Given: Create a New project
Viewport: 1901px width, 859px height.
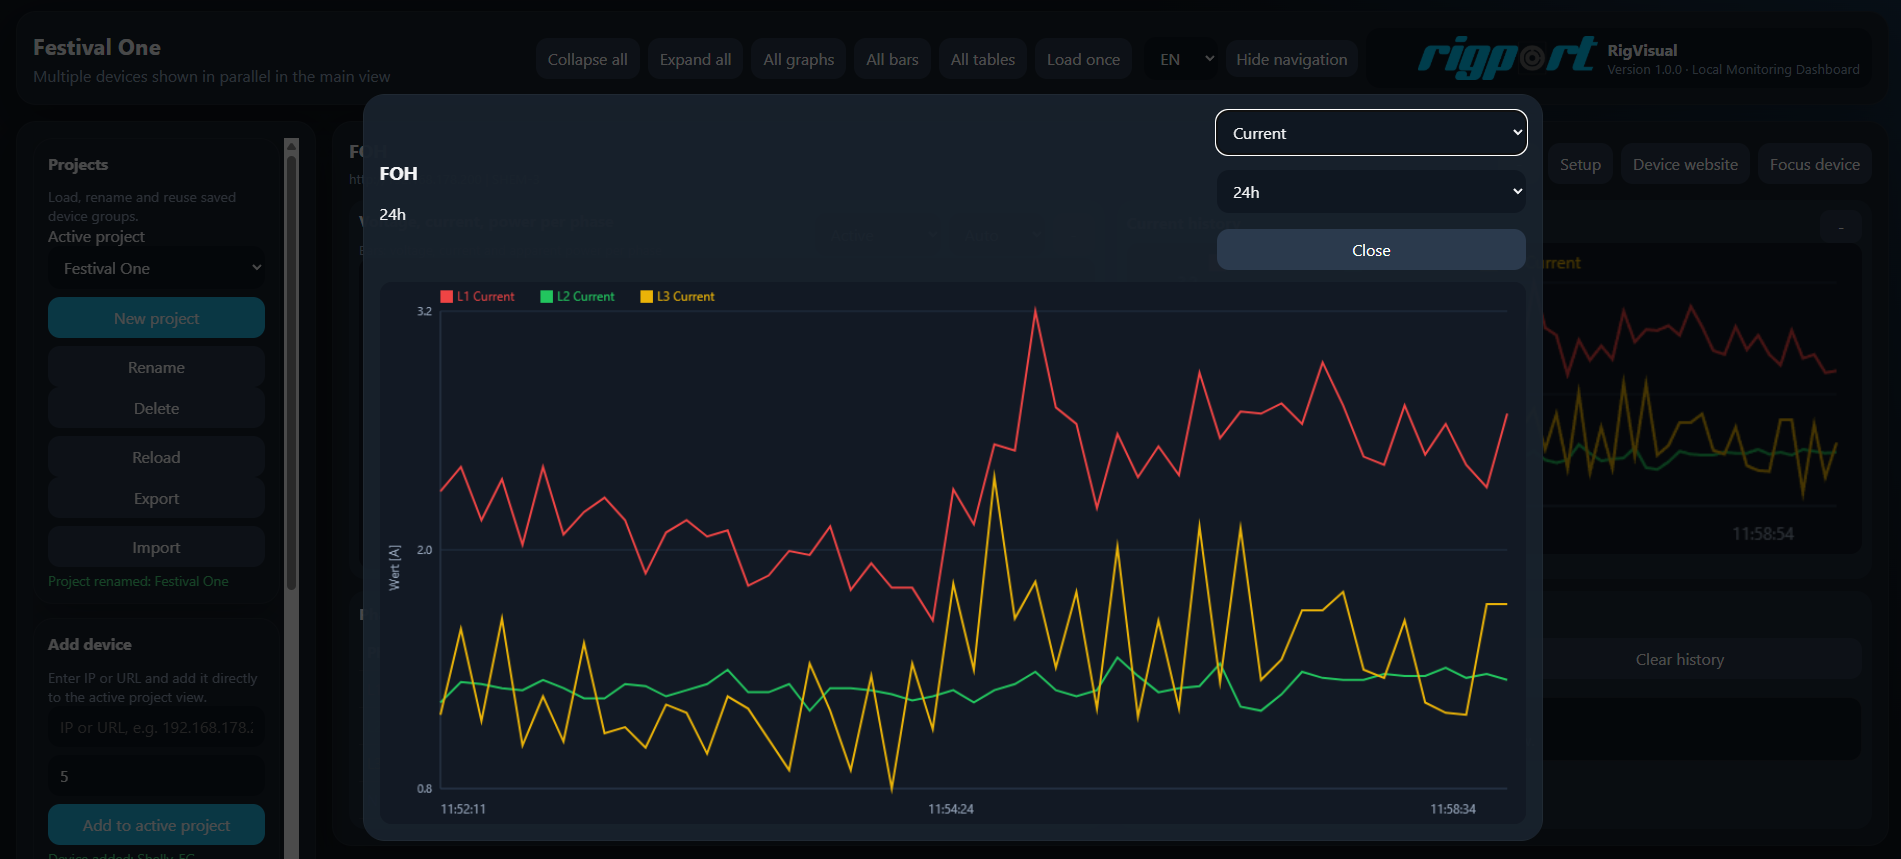Looking at the screenshot, I should pos(157,318).
